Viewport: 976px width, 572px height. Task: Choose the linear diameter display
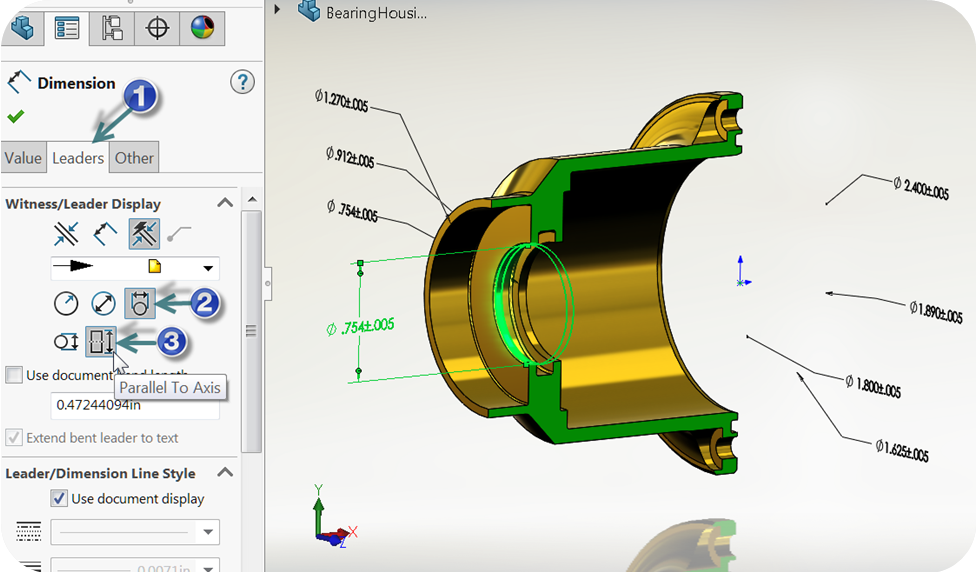coord(139,303)
